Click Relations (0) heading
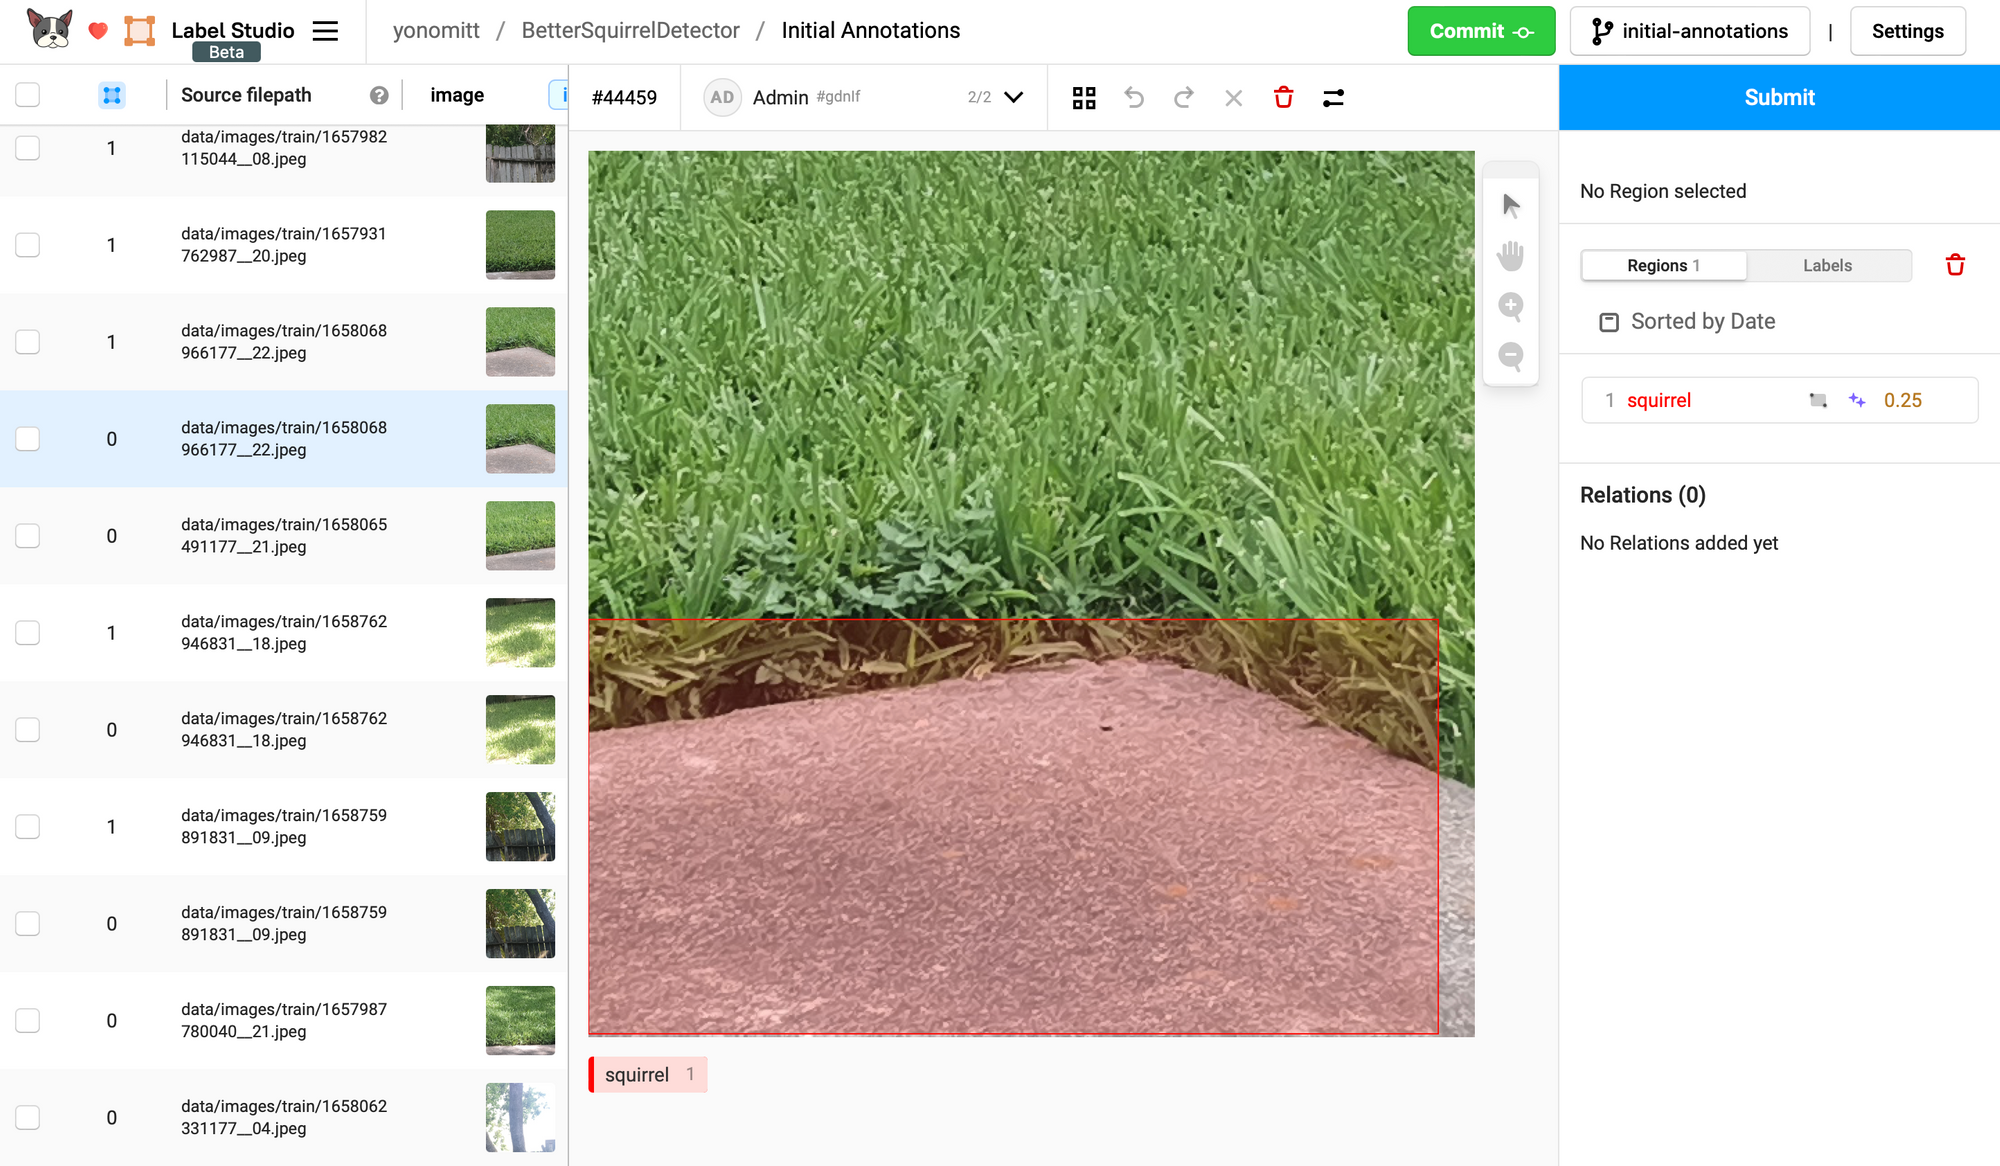This screenshot has height=1166, width=2000. (x=1643, y=495)
